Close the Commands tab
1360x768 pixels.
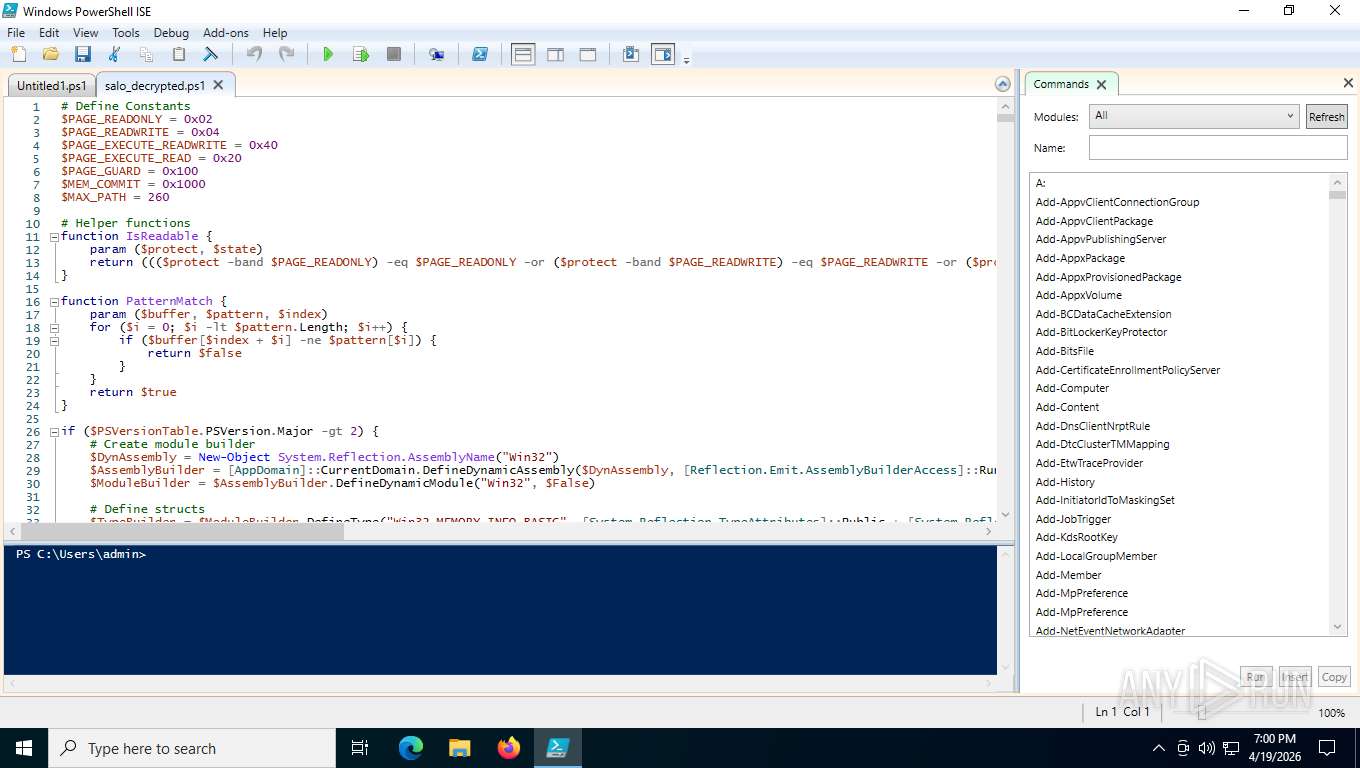point(1101,85)
